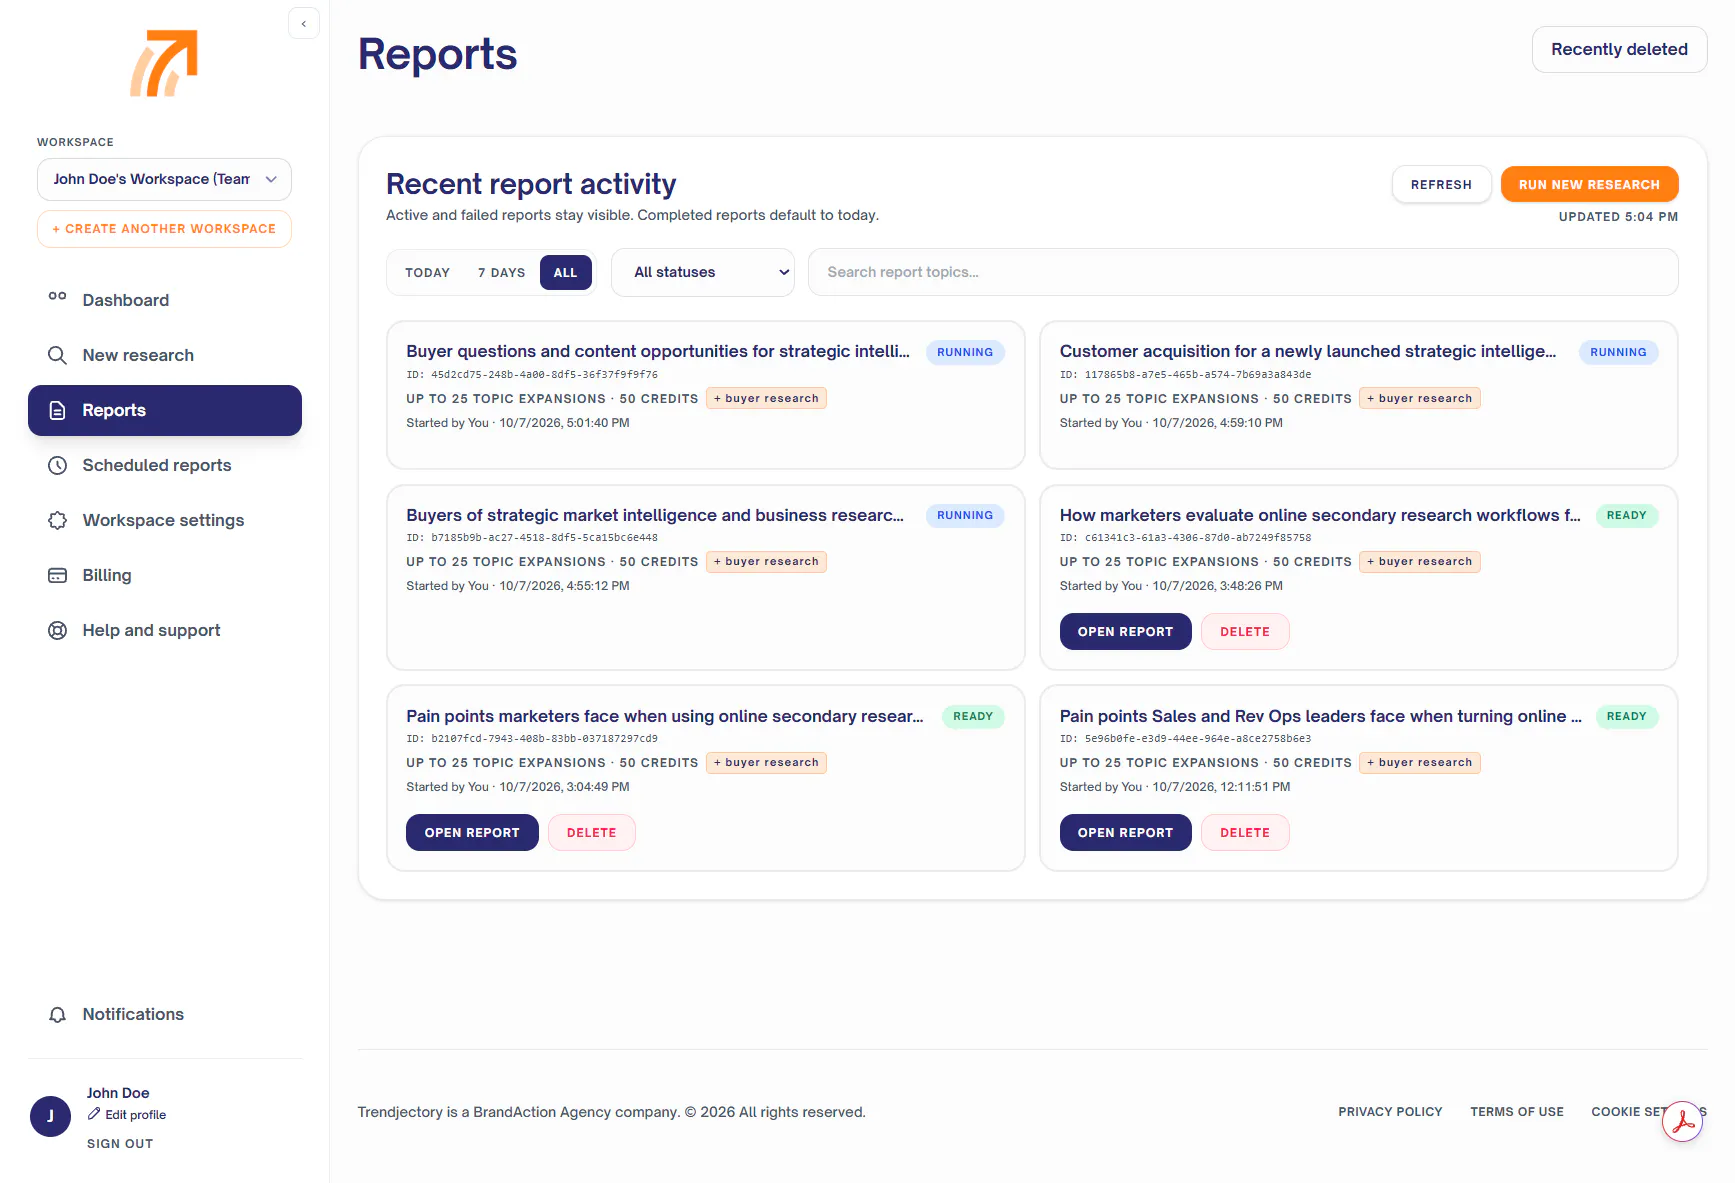
Task: Click the Customer acquisition report ID text
Action: [1186, 375]
